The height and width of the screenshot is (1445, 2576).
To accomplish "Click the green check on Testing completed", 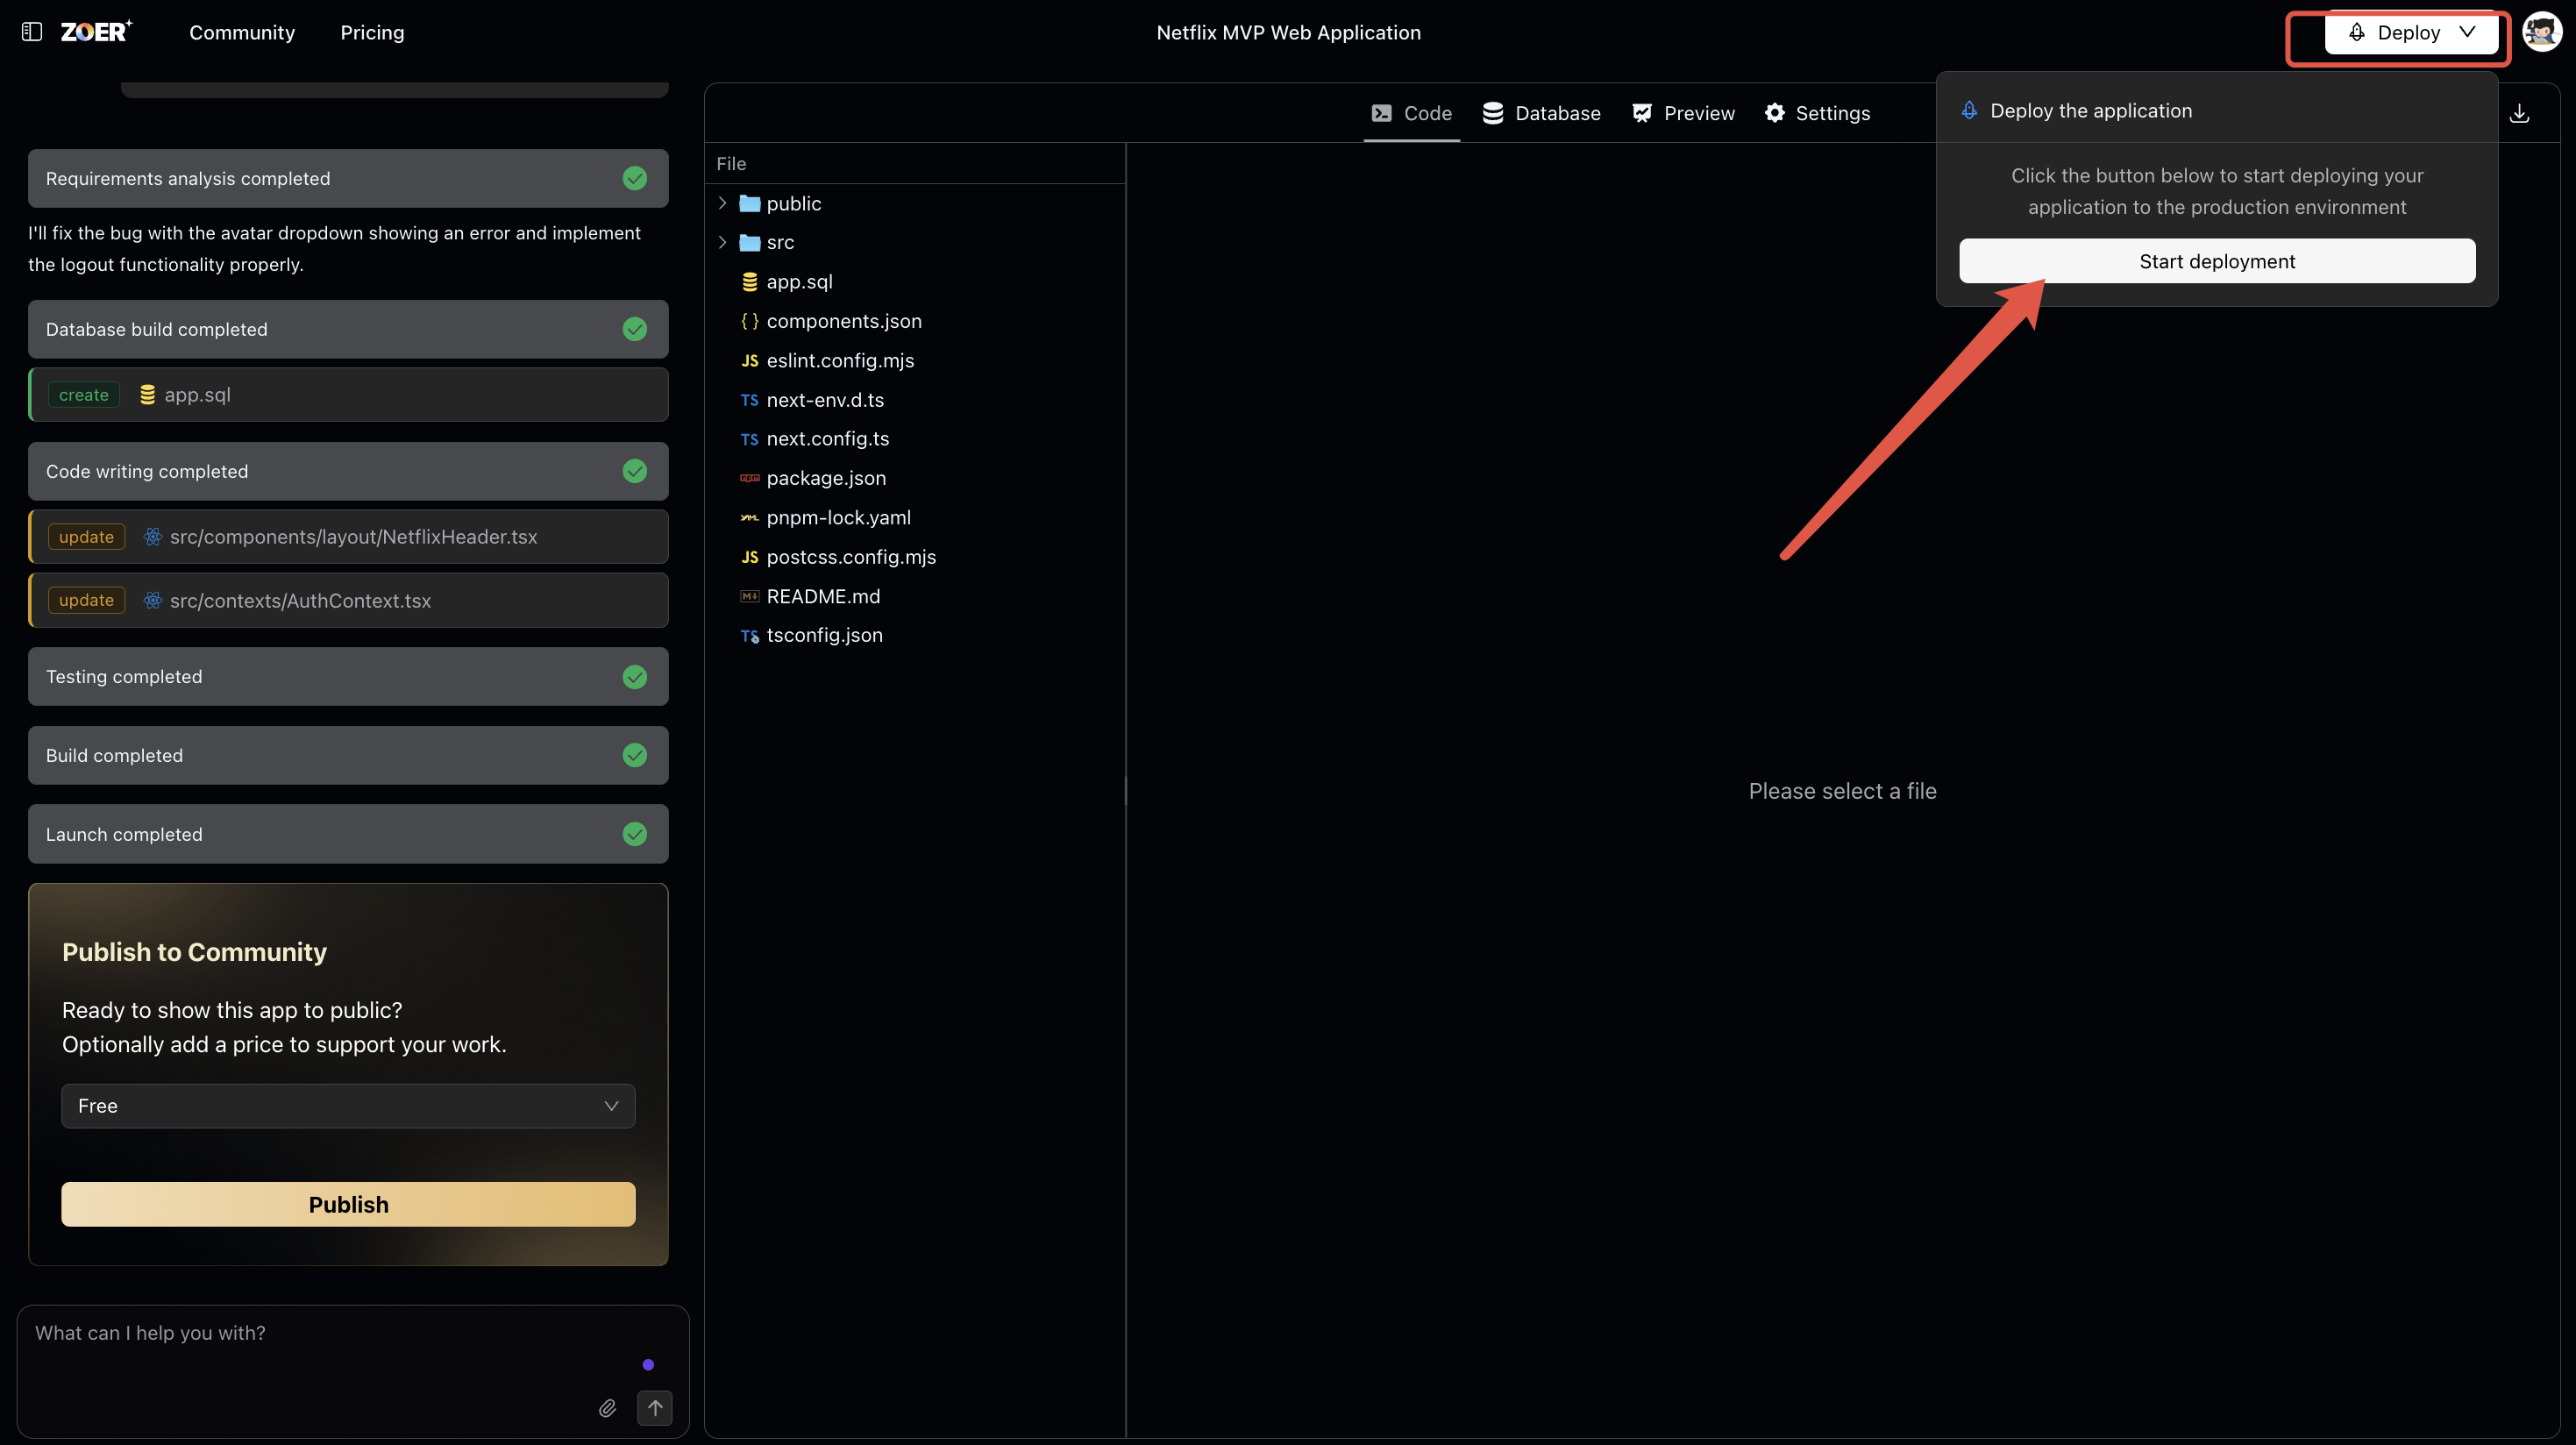I will click(634, 677).
